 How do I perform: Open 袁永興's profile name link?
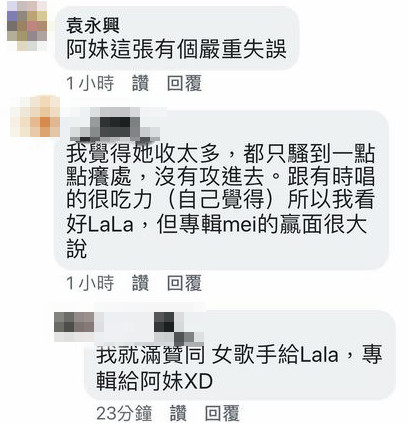(93, 25)
